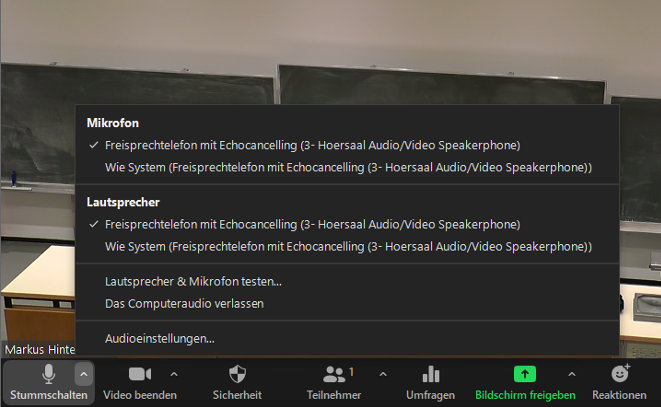
Task: Collapse the audio options arrow beside Stummschalten
Action: 83,374
